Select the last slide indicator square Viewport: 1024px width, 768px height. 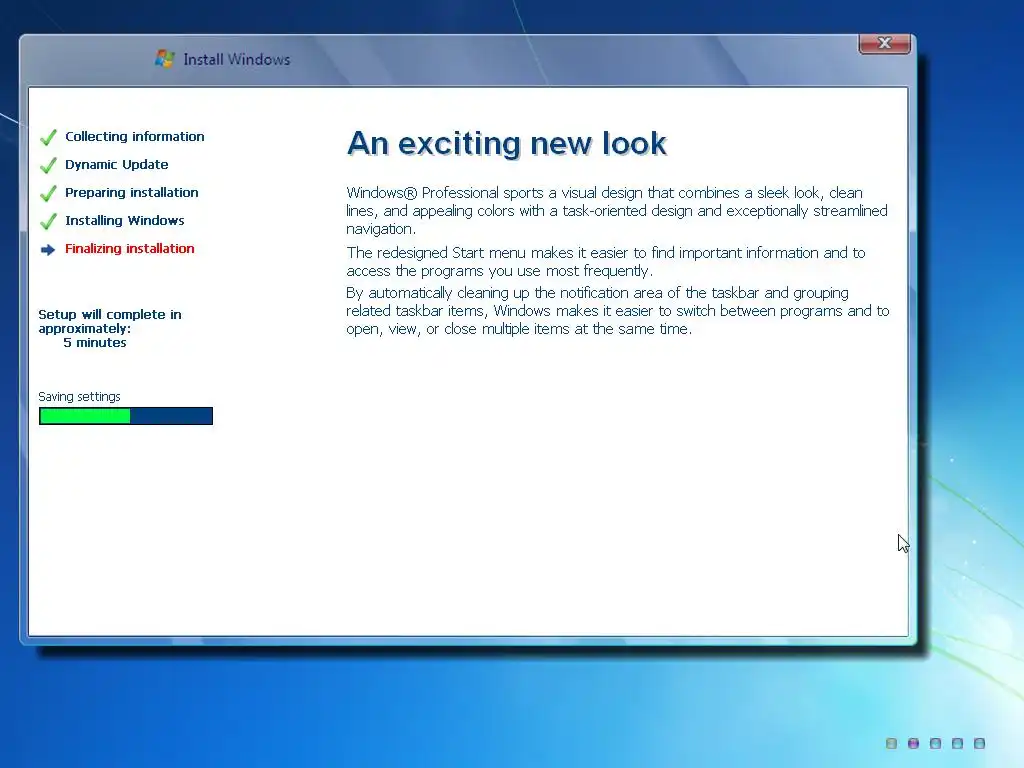(x=979, y=743)
